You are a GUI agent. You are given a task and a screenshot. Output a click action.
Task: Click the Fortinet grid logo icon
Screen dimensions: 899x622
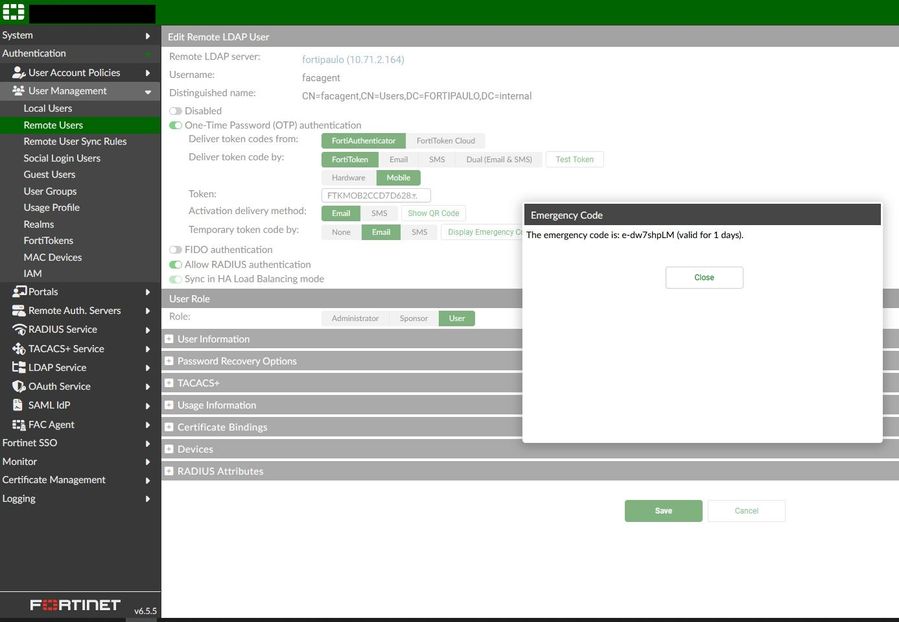pos(14,12)
